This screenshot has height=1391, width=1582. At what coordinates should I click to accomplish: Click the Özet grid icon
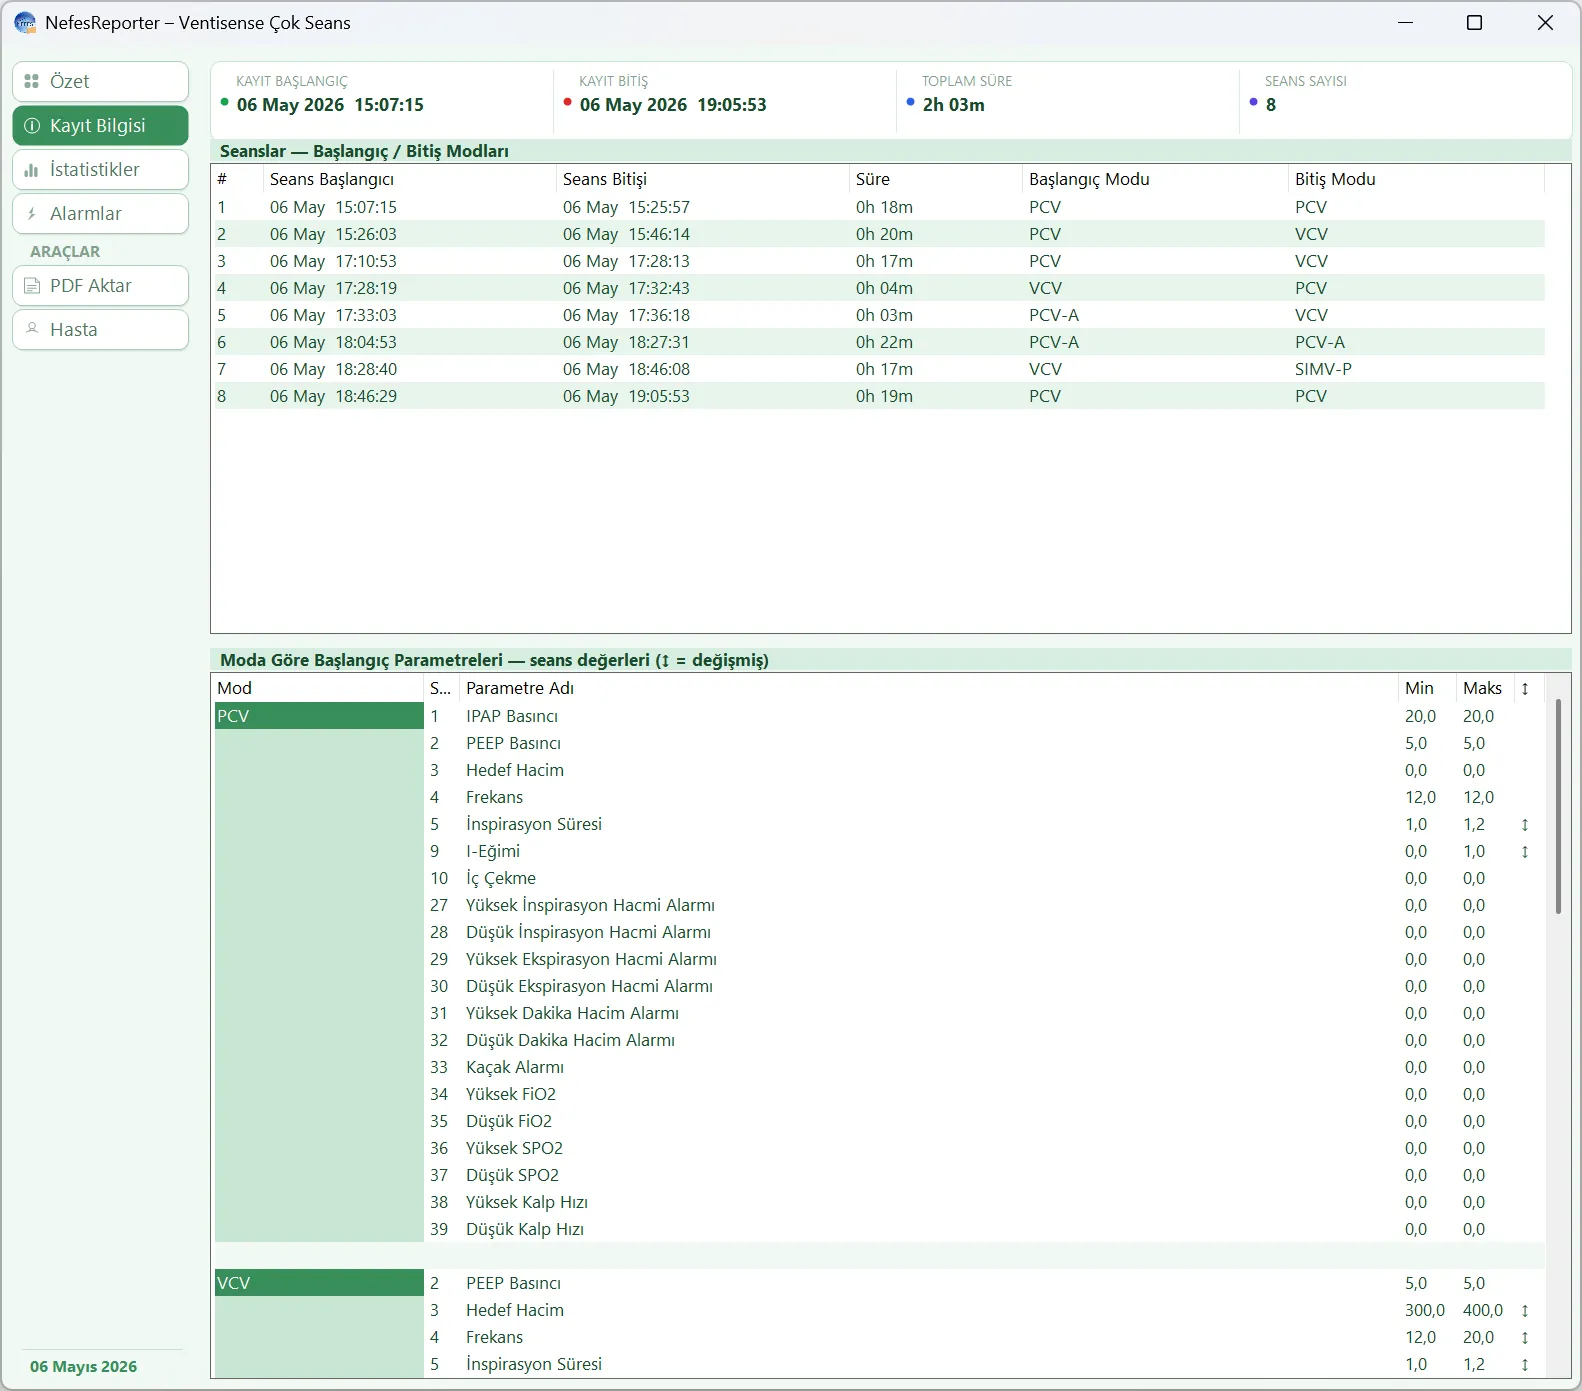[x=32, y=82]
